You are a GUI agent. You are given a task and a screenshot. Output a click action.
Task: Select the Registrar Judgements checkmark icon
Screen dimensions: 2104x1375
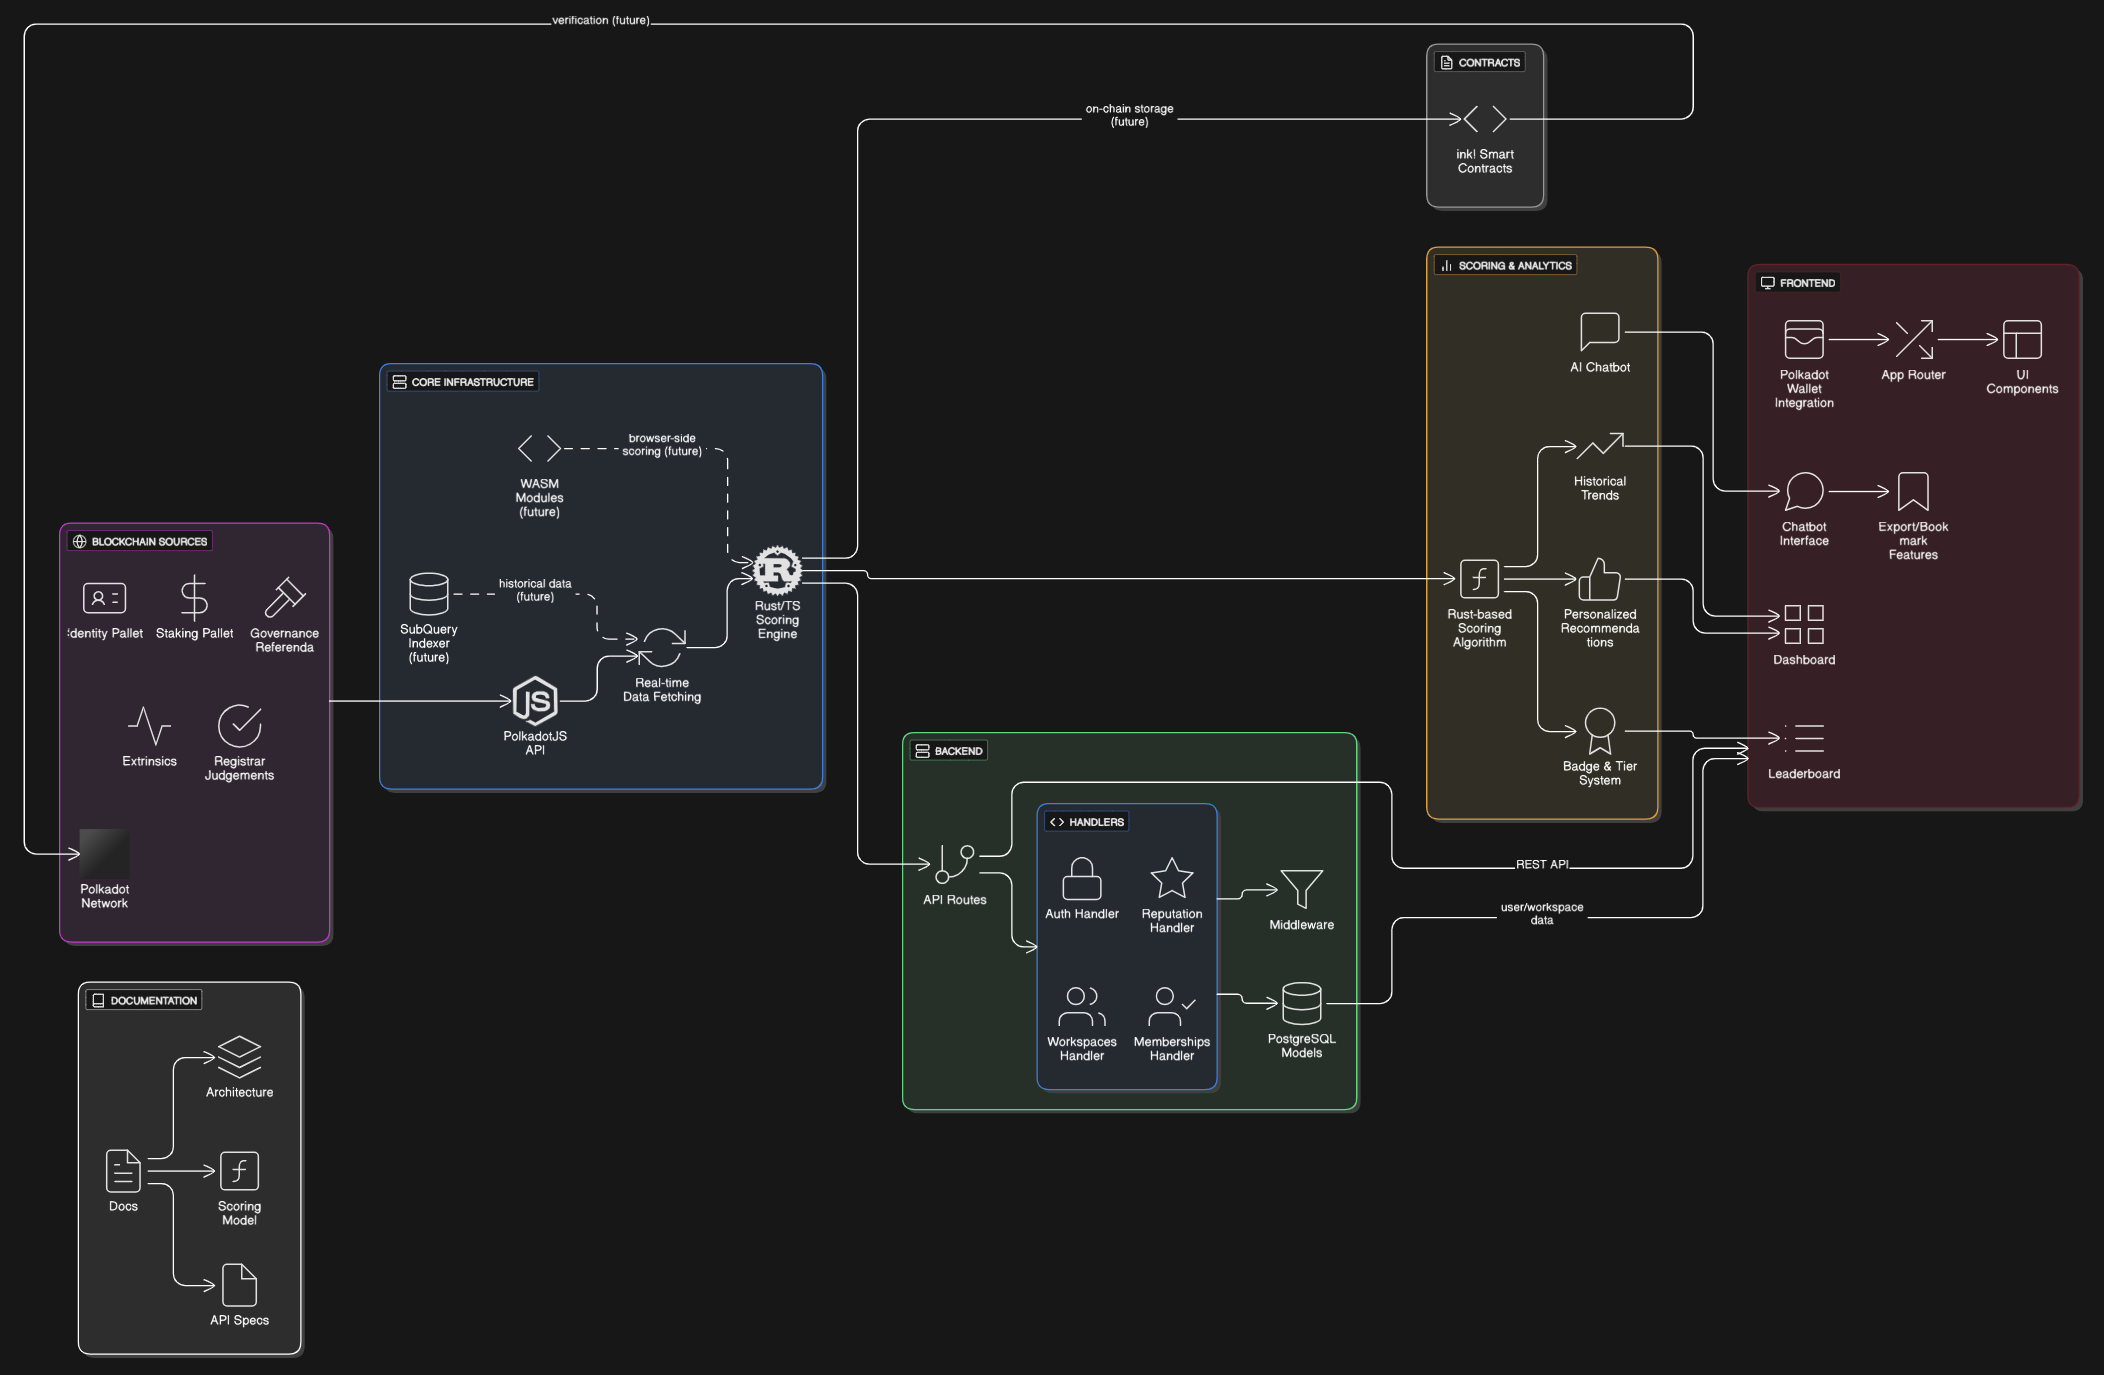point(239,726)
